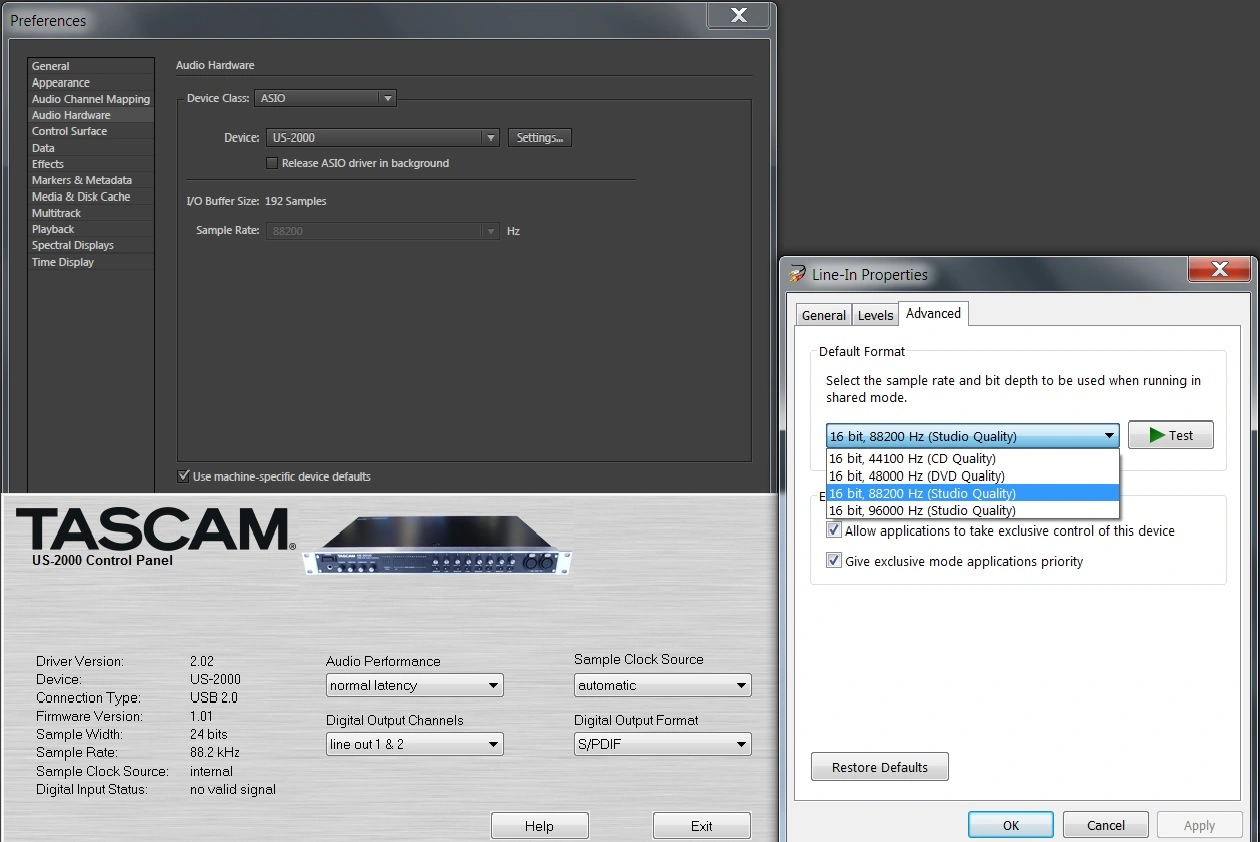The height and width of the screenshot is (842, 1260).
Task: Open Appearance preferences category
Action: 91,83
